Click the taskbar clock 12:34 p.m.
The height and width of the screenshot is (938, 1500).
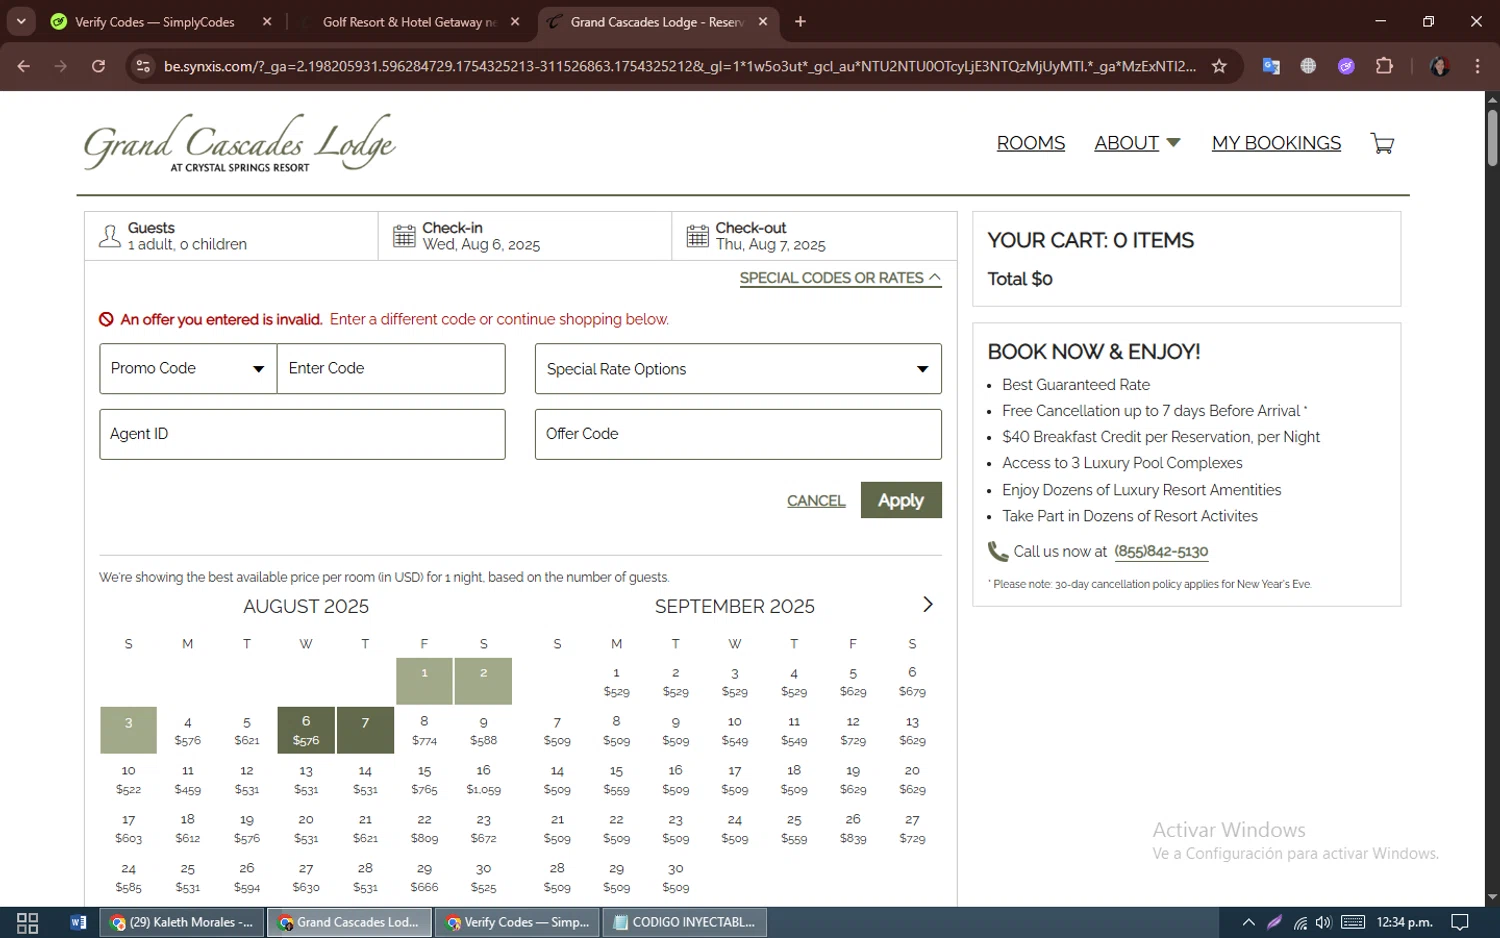point(1404,922)
